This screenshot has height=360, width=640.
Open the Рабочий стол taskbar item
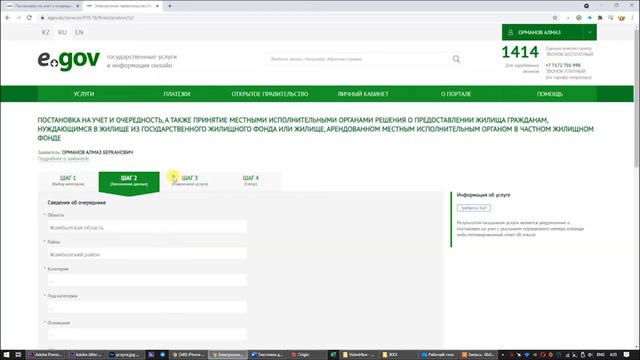[x=438, y=355]
